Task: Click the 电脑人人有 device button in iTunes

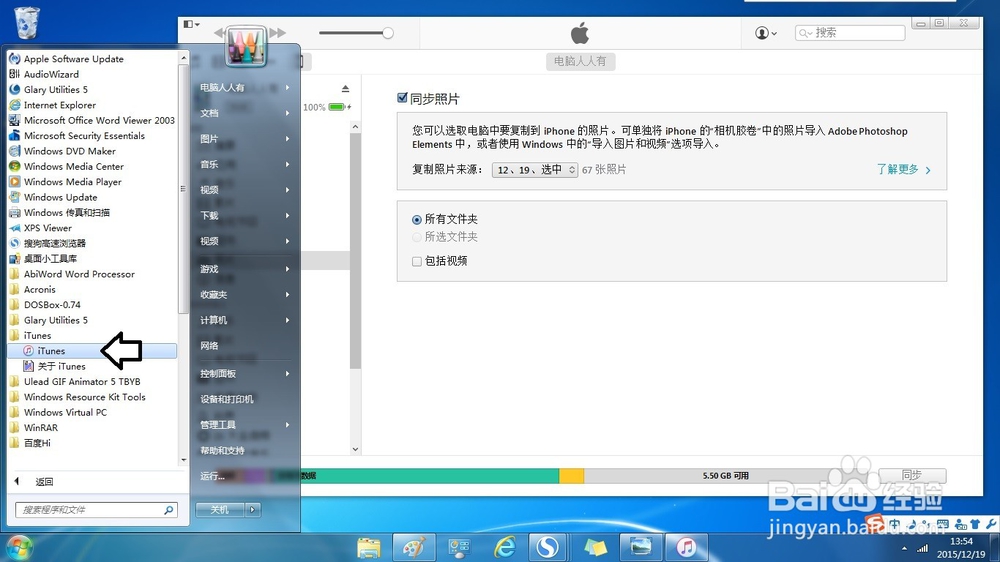Action: click(580, 61)
